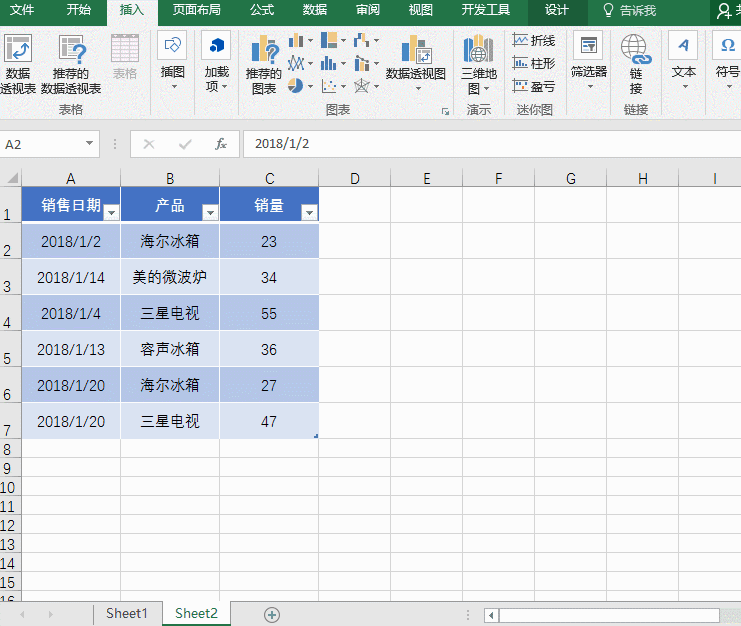The height and width of the screenshot is (626, 741).
Task: Insert a Line sparkline (折线)
Action: point(534,41)
